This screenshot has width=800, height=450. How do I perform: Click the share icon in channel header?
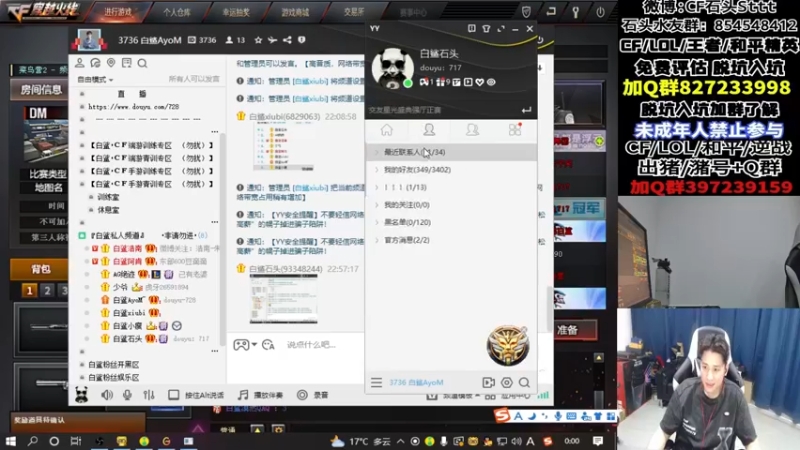coord(287,40)
